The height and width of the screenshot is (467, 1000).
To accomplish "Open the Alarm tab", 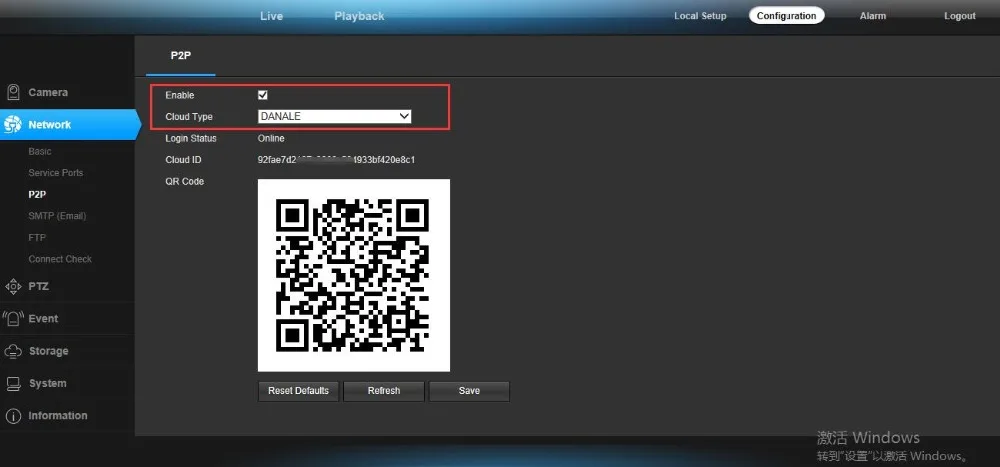I will (872, 16).
